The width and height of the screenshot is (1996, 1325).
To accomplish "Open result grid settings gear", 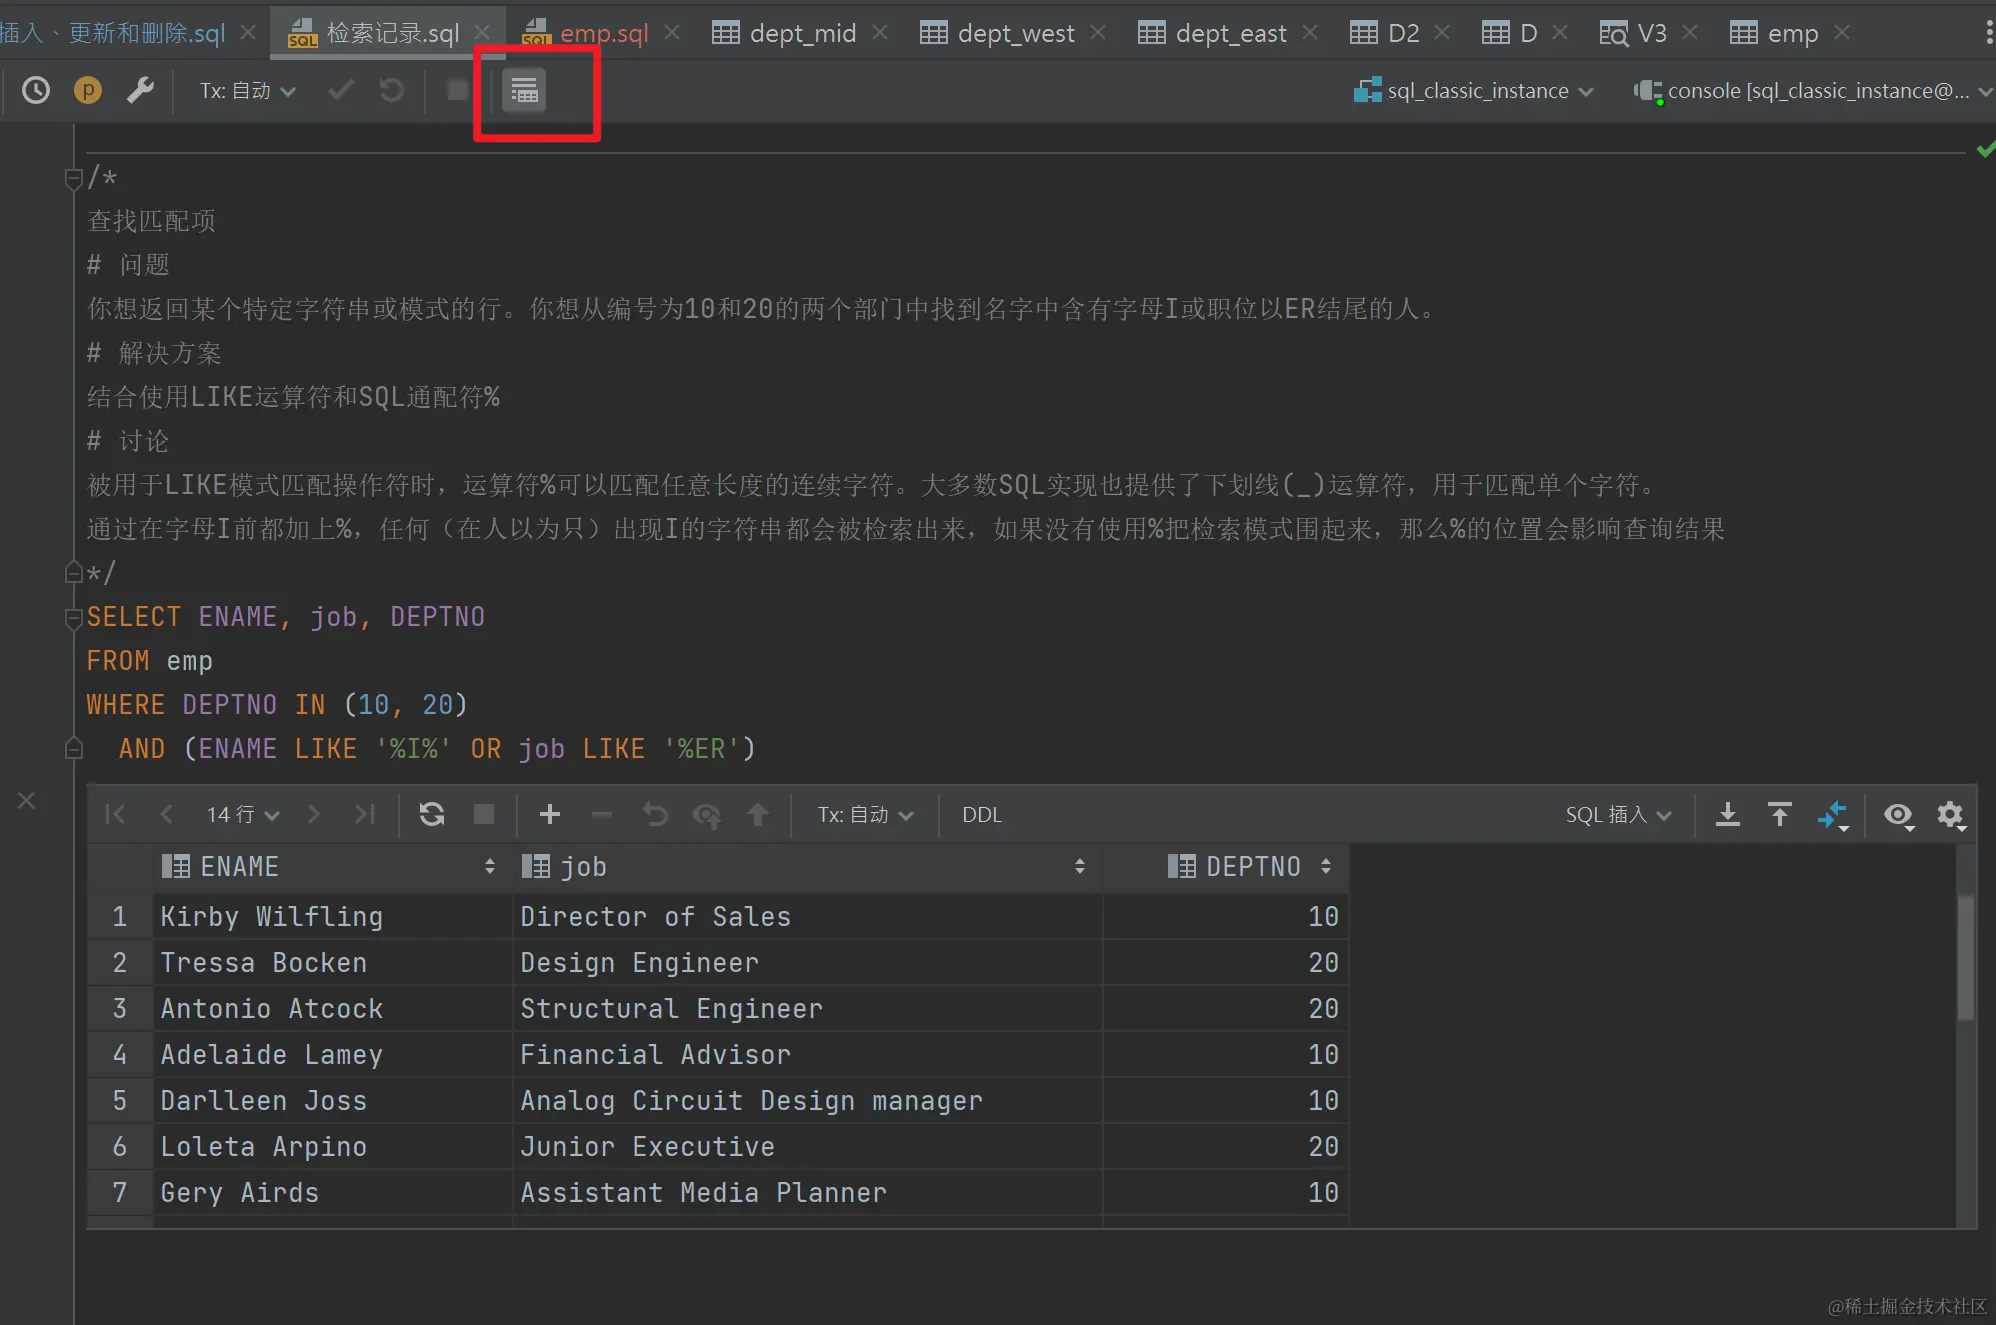I will [1950, 815].
